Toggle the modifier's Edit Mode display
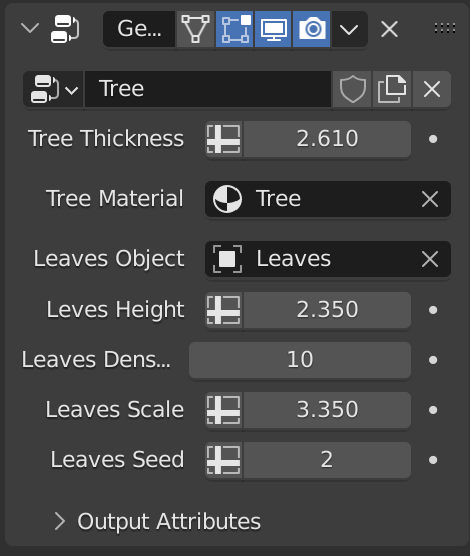Viewport: 470px width, 556px height. [234, 29]
